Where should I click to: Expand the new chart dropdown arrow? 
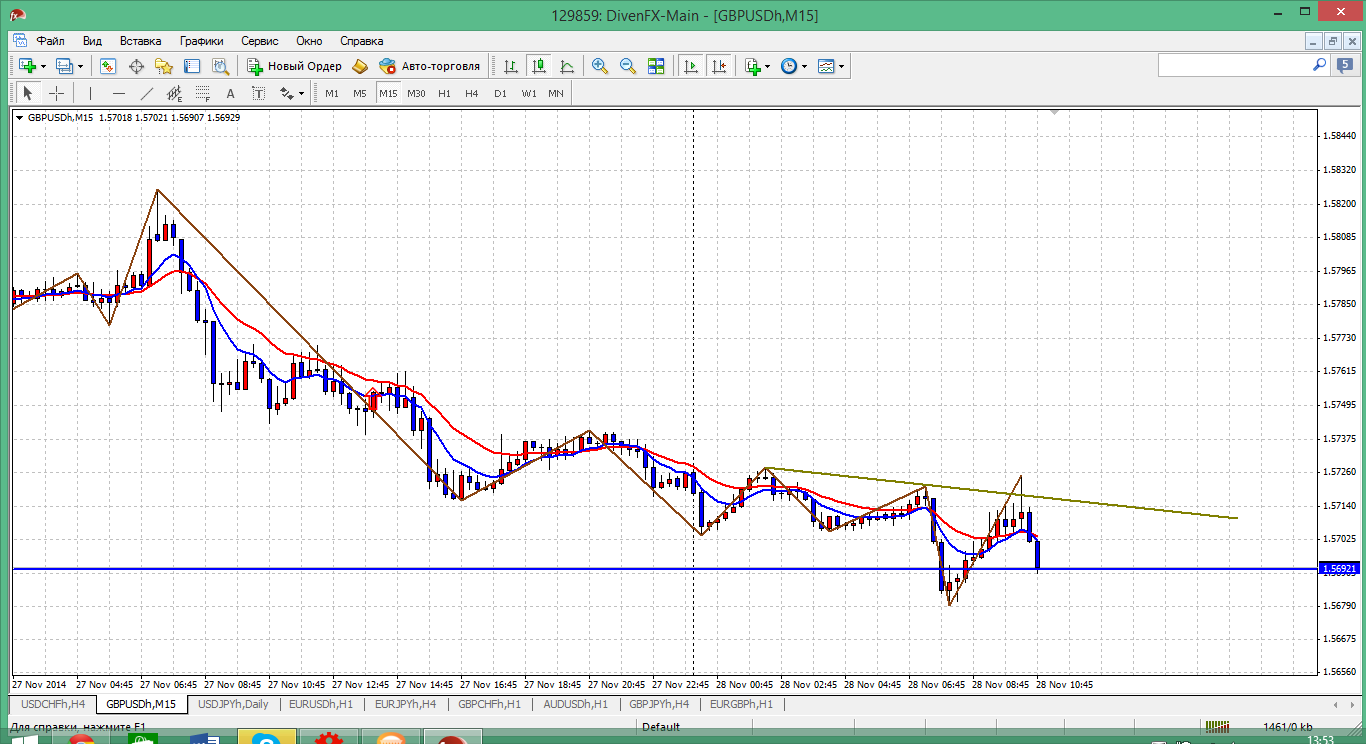(x=45, y=66)
